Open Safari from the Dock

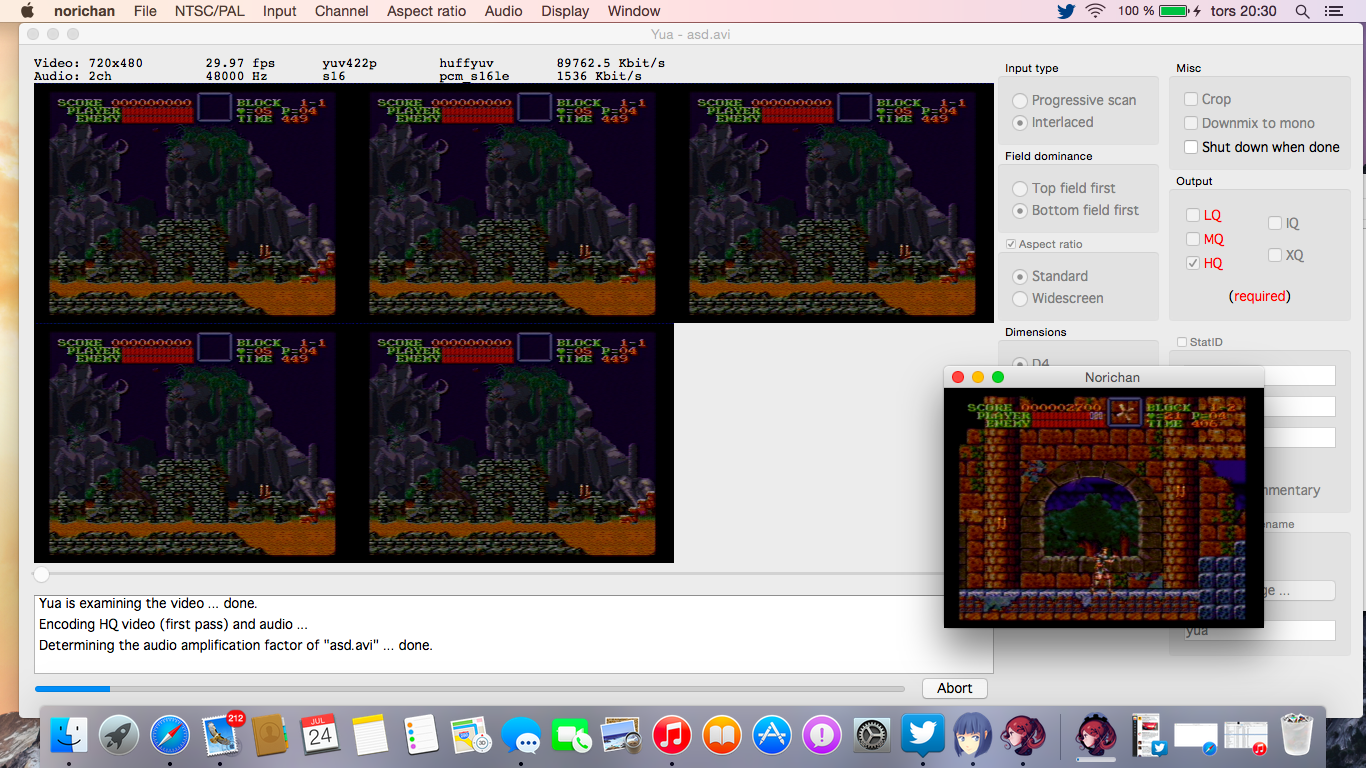(x=170, y=737)
